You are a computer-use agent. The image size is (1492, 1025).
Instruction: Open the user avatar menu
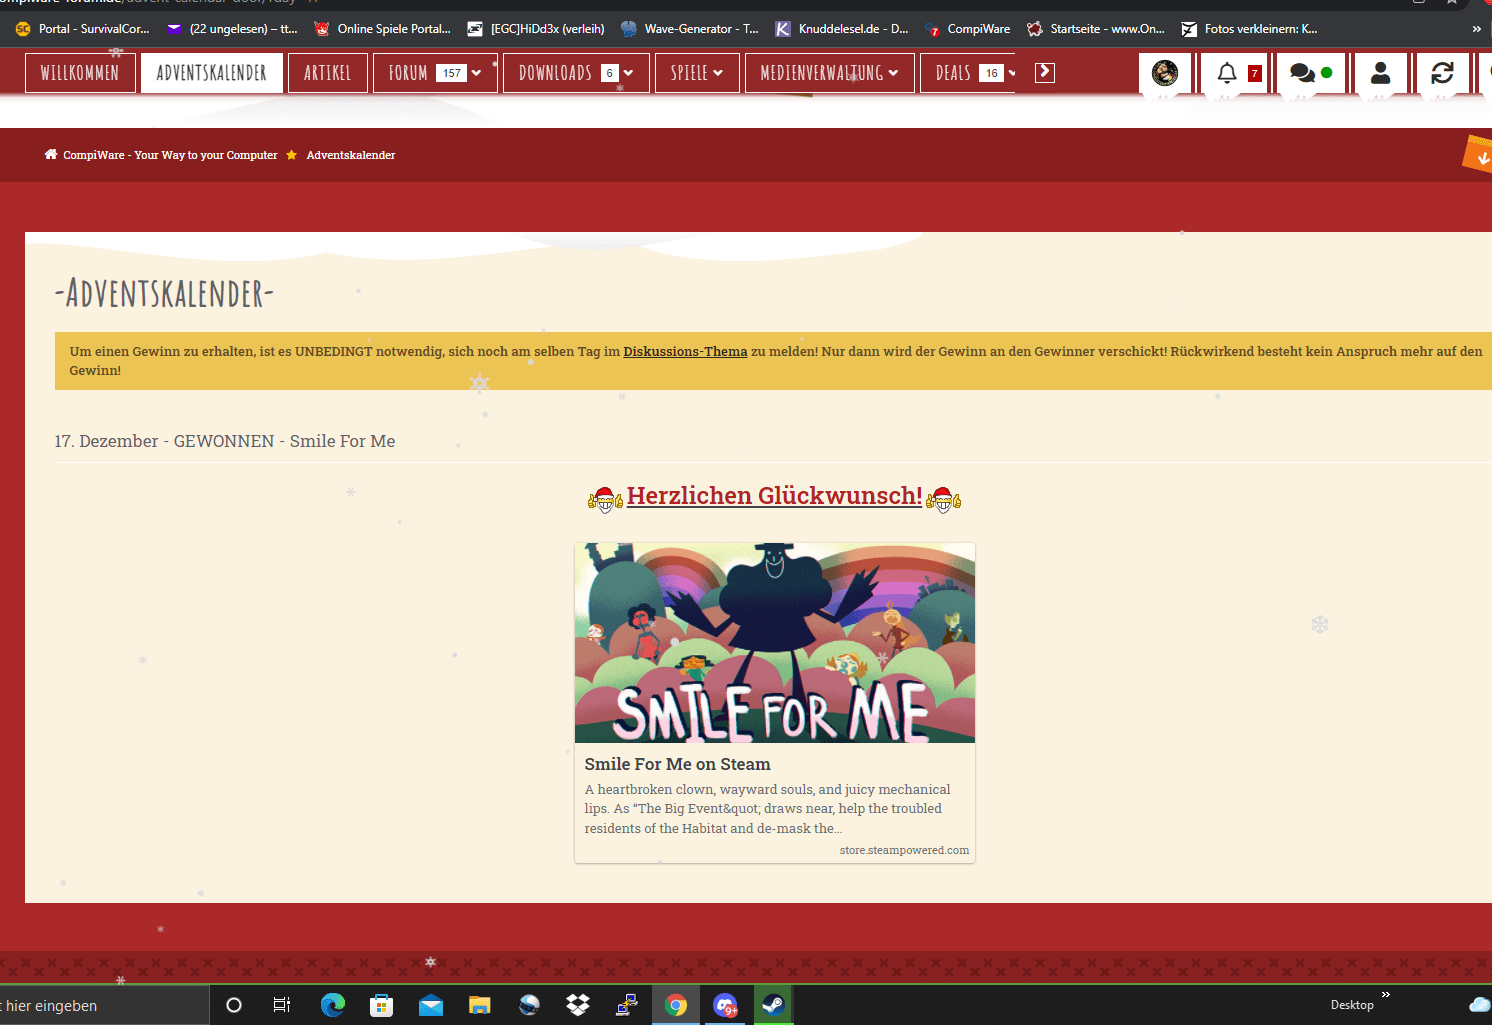tap(1165, 72)
